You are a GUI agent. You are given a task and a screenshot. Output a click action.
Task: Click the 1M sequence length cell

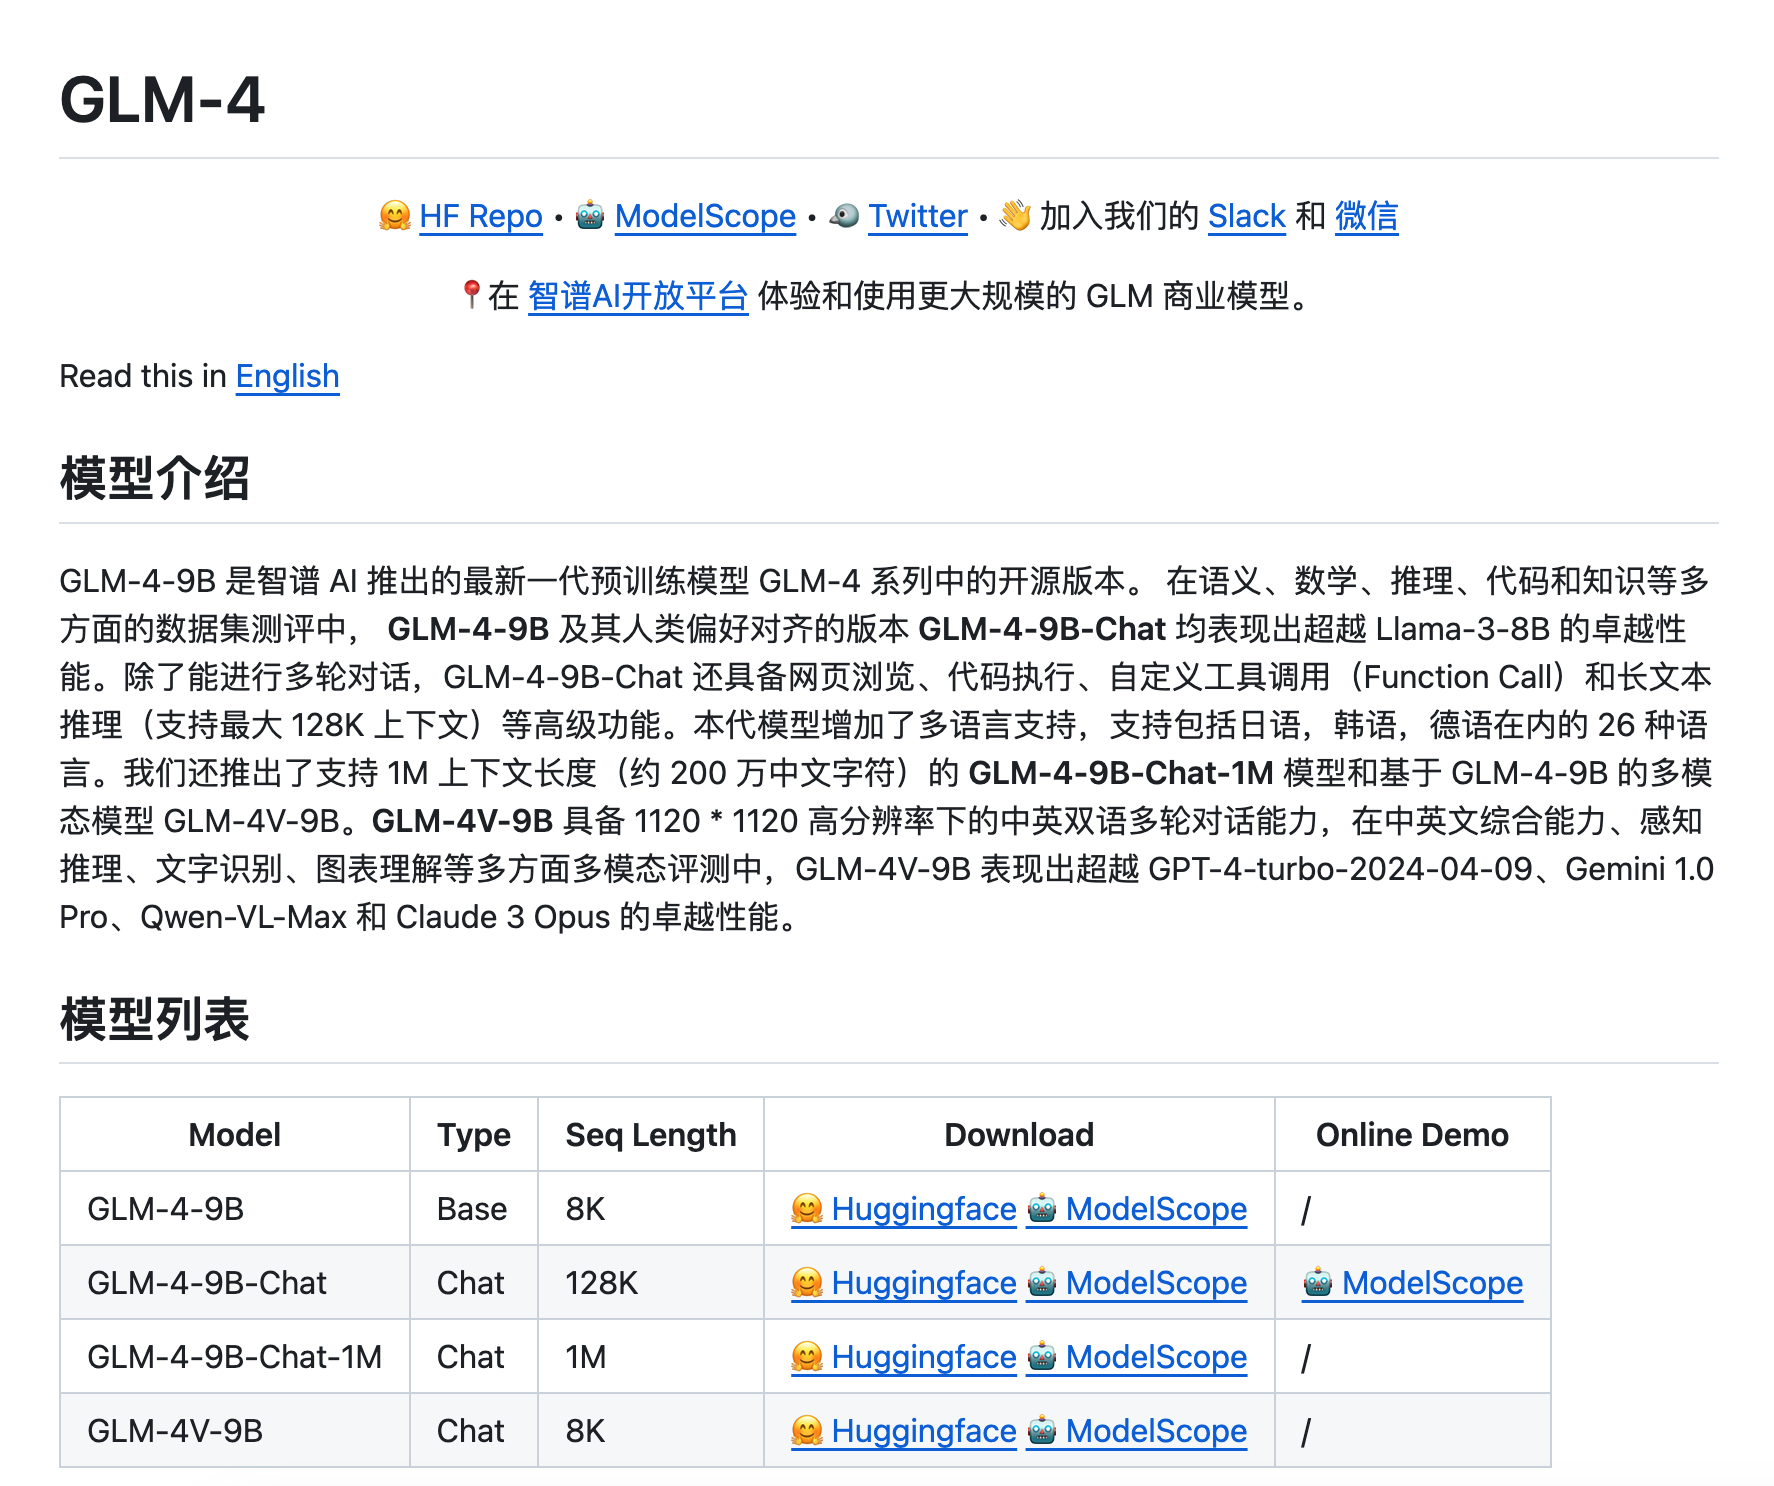tap(651, 1357)
